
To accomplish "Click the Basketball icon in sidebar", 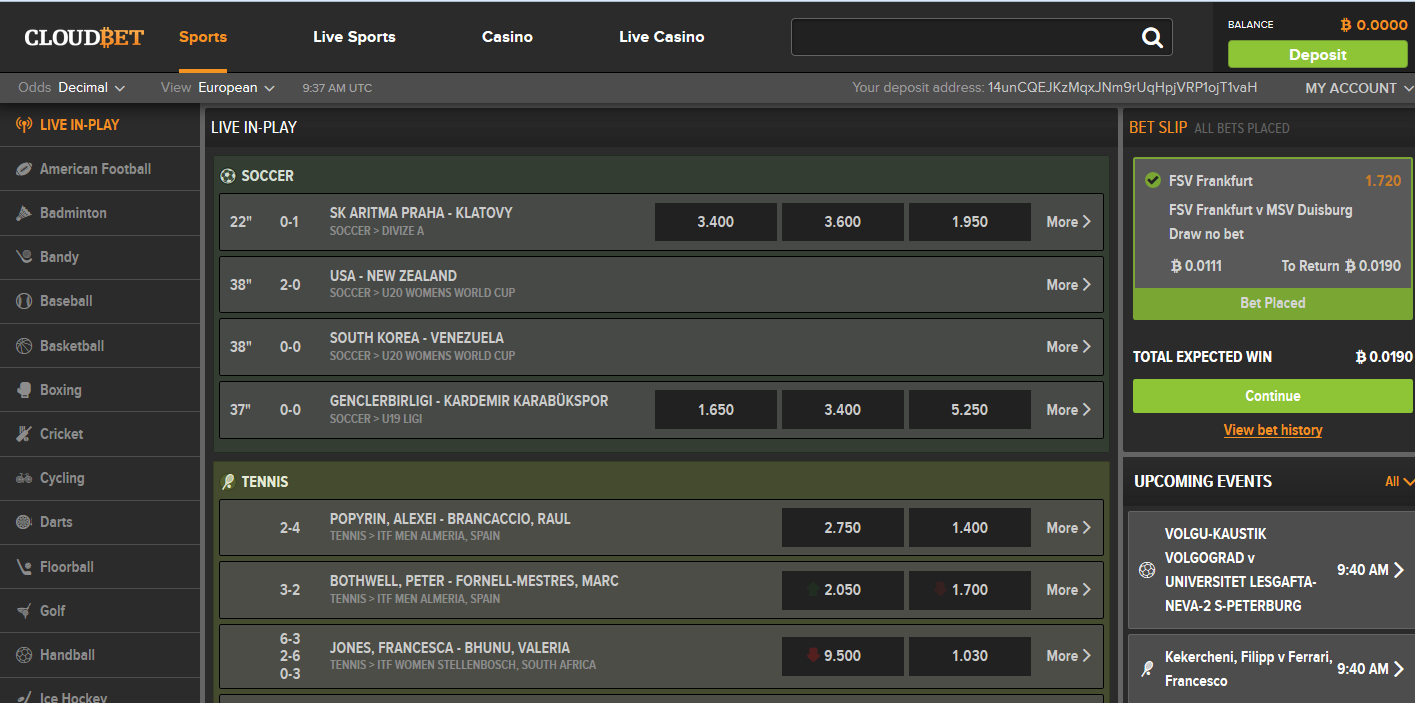I will point(24,346).
